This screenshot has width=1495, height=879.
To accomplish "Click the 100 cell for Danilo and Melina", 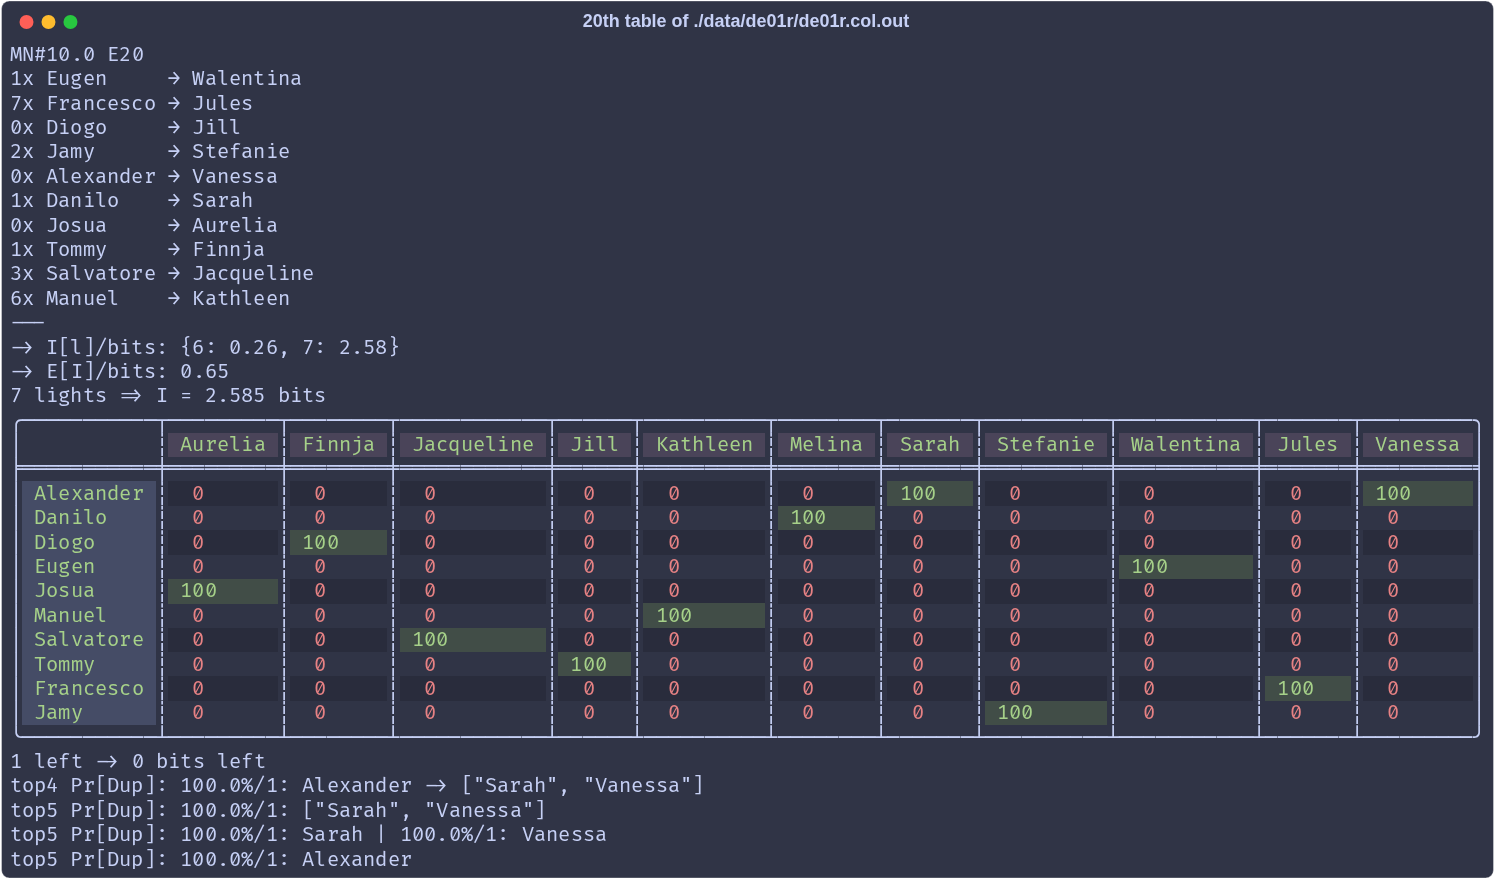I will point(826,517).
